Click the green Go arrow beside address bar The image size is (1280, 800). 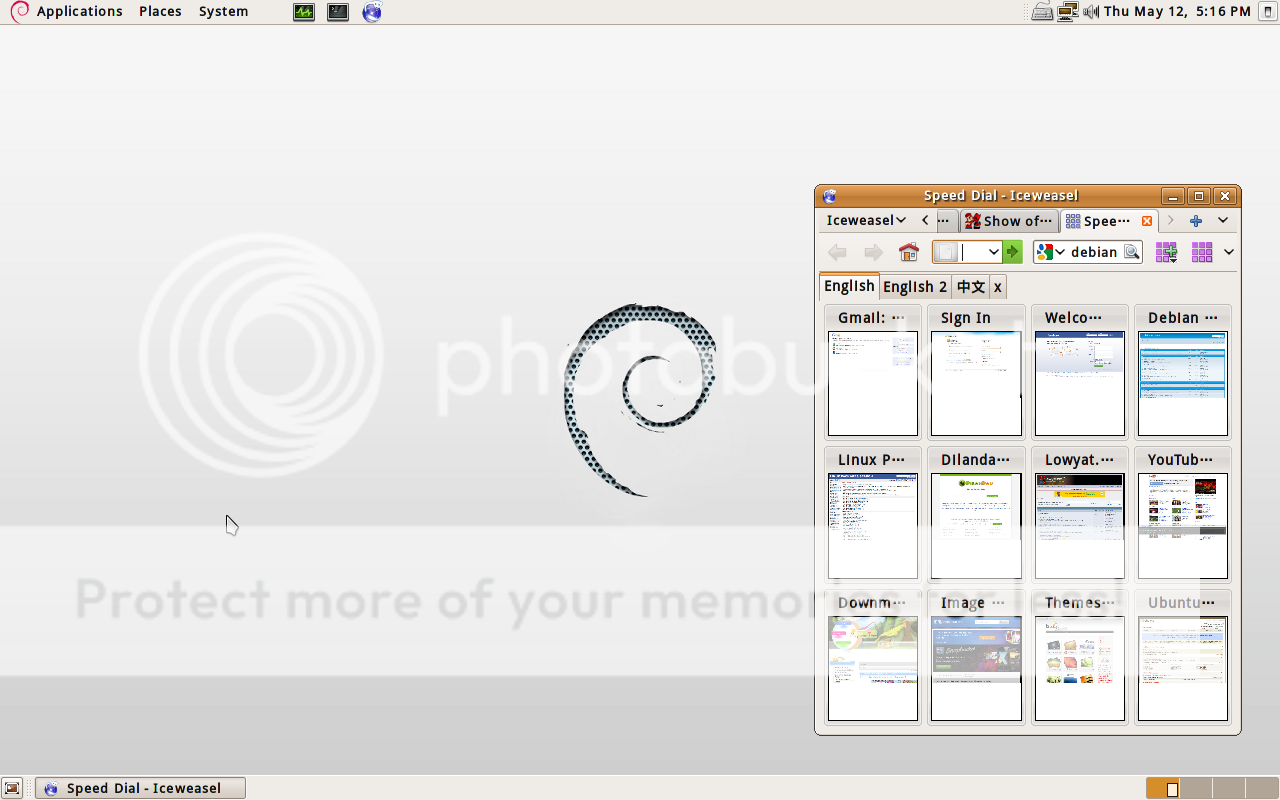tap(1012, 252)
